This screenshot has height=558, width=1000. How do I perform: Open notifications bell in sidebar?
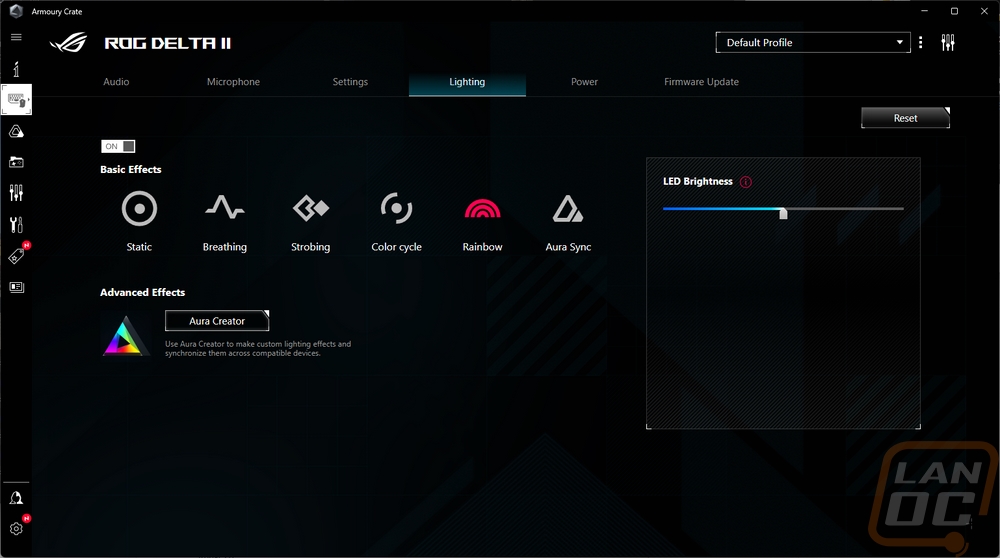click(x=17, y=498)
